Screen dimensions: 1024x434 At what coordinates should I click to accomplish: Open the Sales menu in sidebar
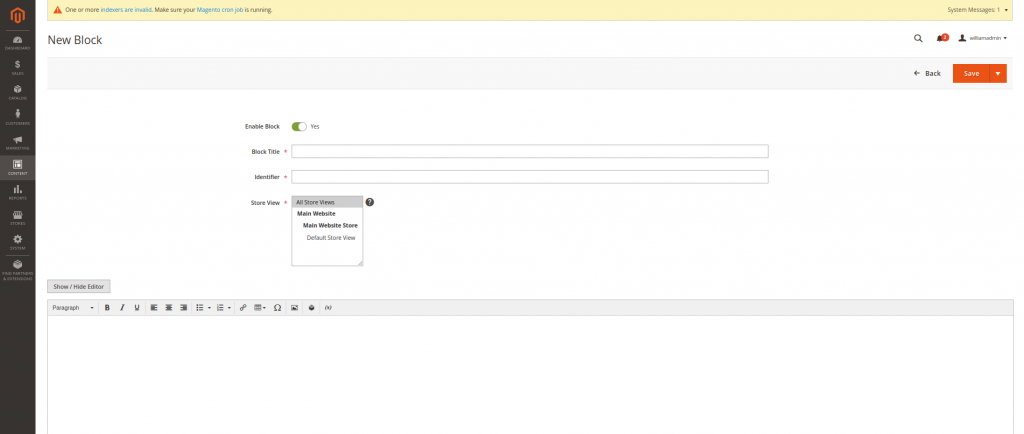coord(18,67)
